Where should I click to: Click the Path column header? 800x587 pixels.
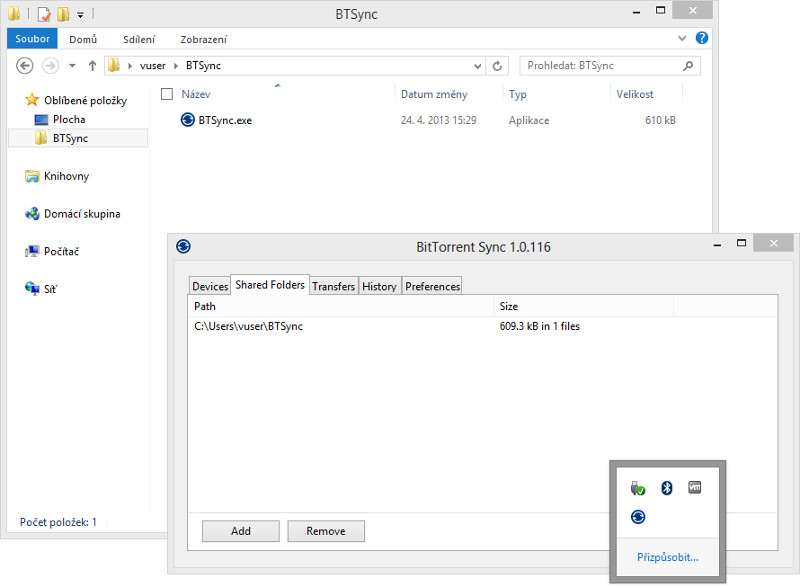click(341, 306)
